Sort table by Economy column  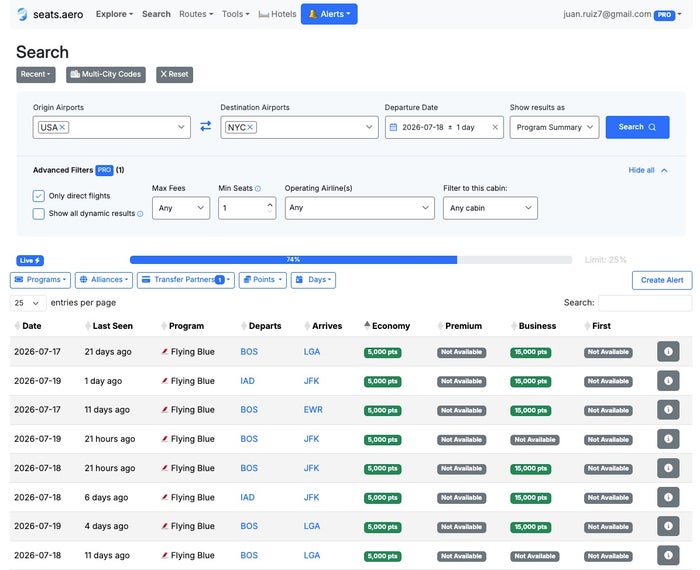point(387,326)
